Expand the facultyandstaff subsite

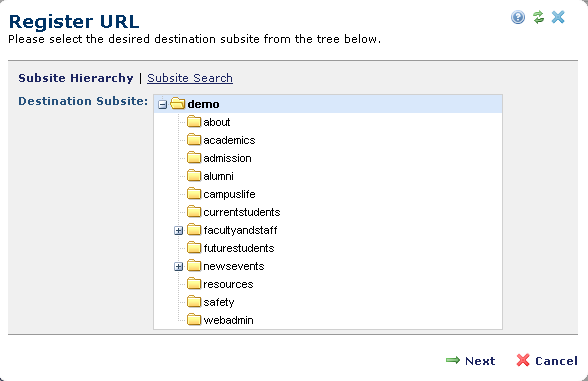click(x=178, y=231)
